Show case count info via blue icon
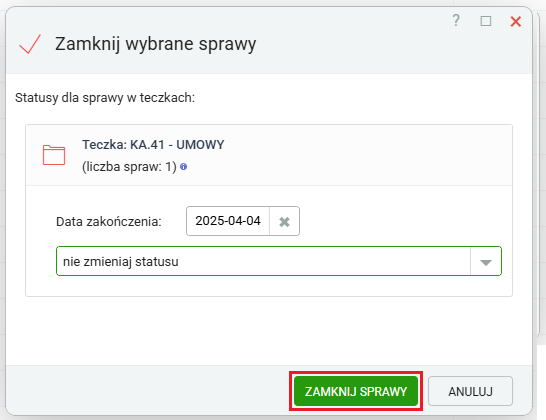Viewport: 546px width, 420px height. tap(184, 167)
